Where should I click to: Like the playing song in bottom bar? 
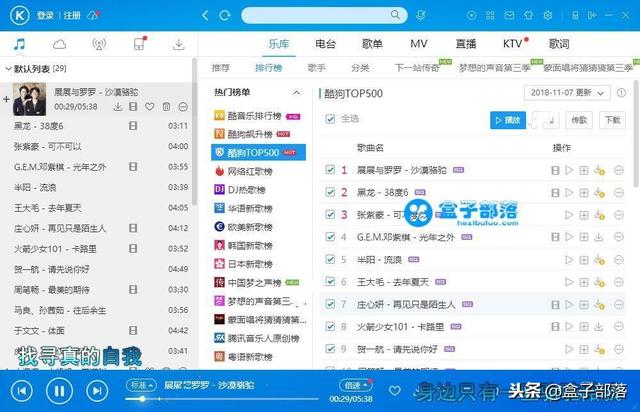point(394,391)
